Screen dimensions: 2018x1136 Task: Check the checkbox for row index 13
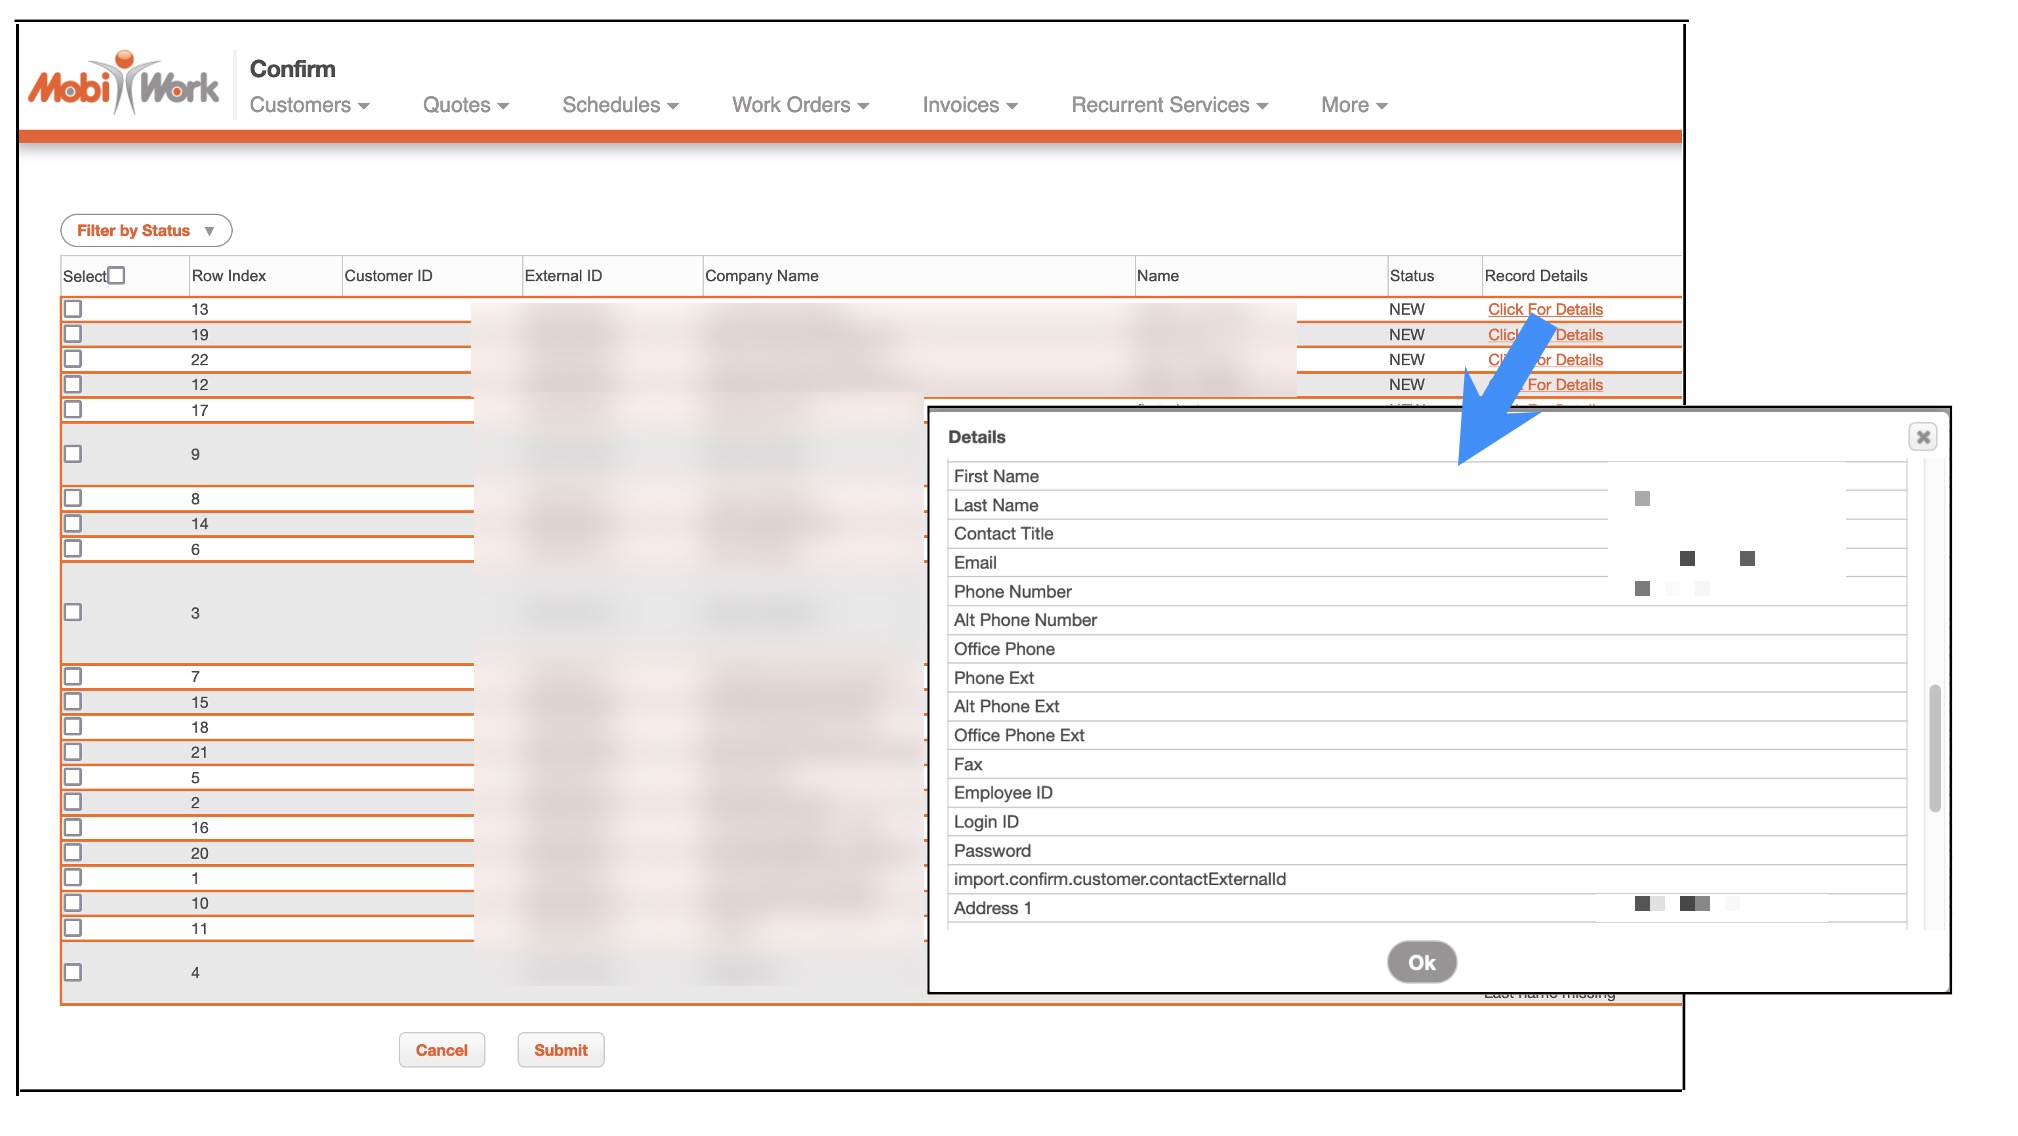point(73,309)
